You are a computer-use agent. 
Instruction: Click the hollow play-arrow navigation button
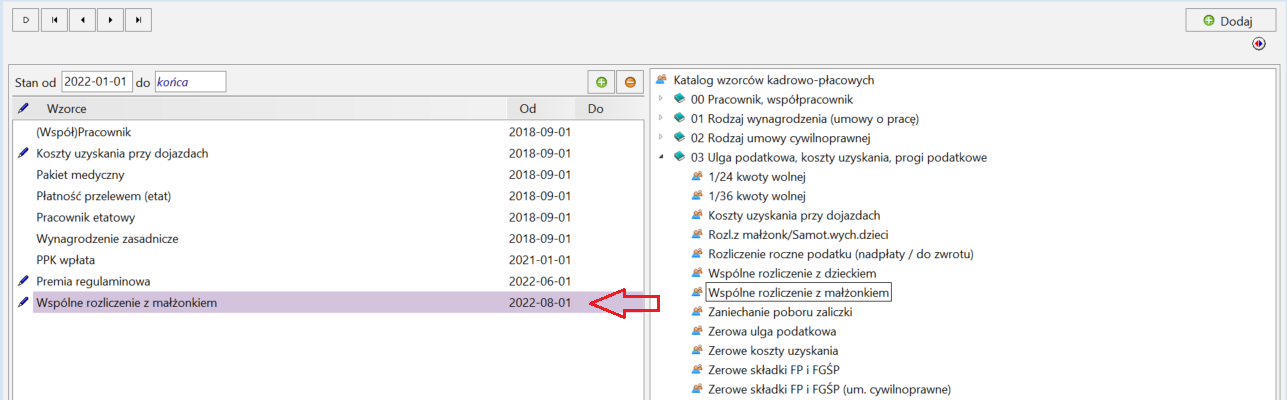click(x=25, y=19)
